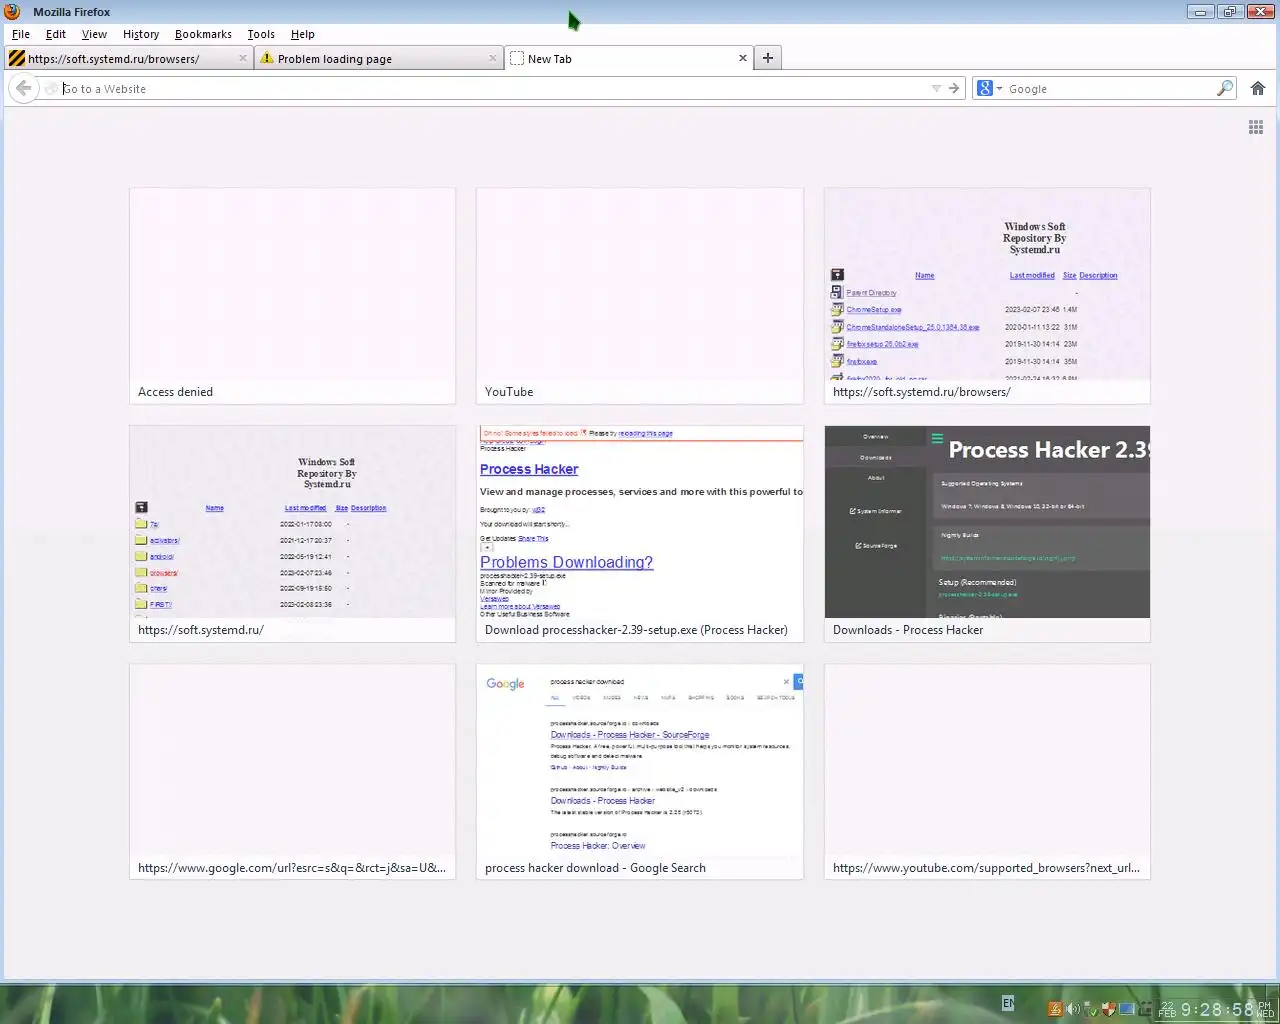Image resolution: width=1280 pixels, height=1024 pixels.
Task: Open a new tab with plus button
Action: 768,58
